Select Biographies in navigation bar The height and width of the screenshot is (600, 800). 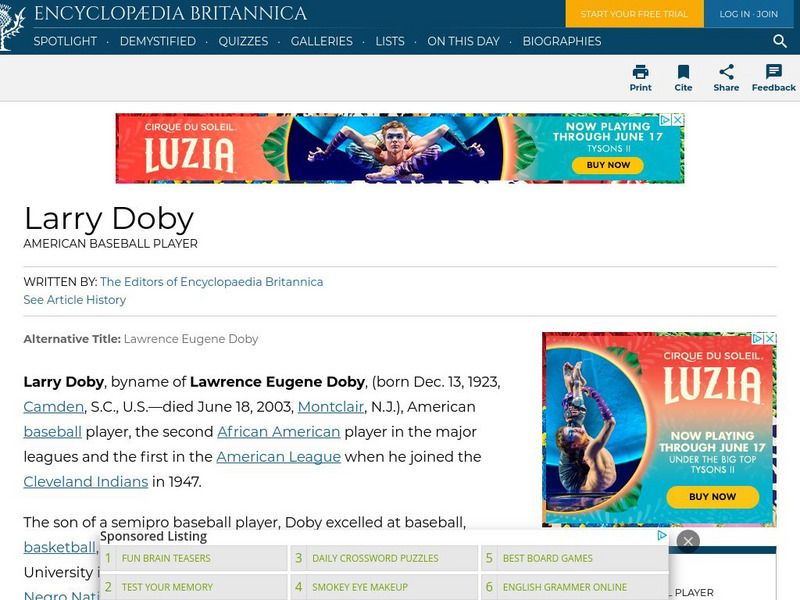pyautogui.click(x=562, y=41)
